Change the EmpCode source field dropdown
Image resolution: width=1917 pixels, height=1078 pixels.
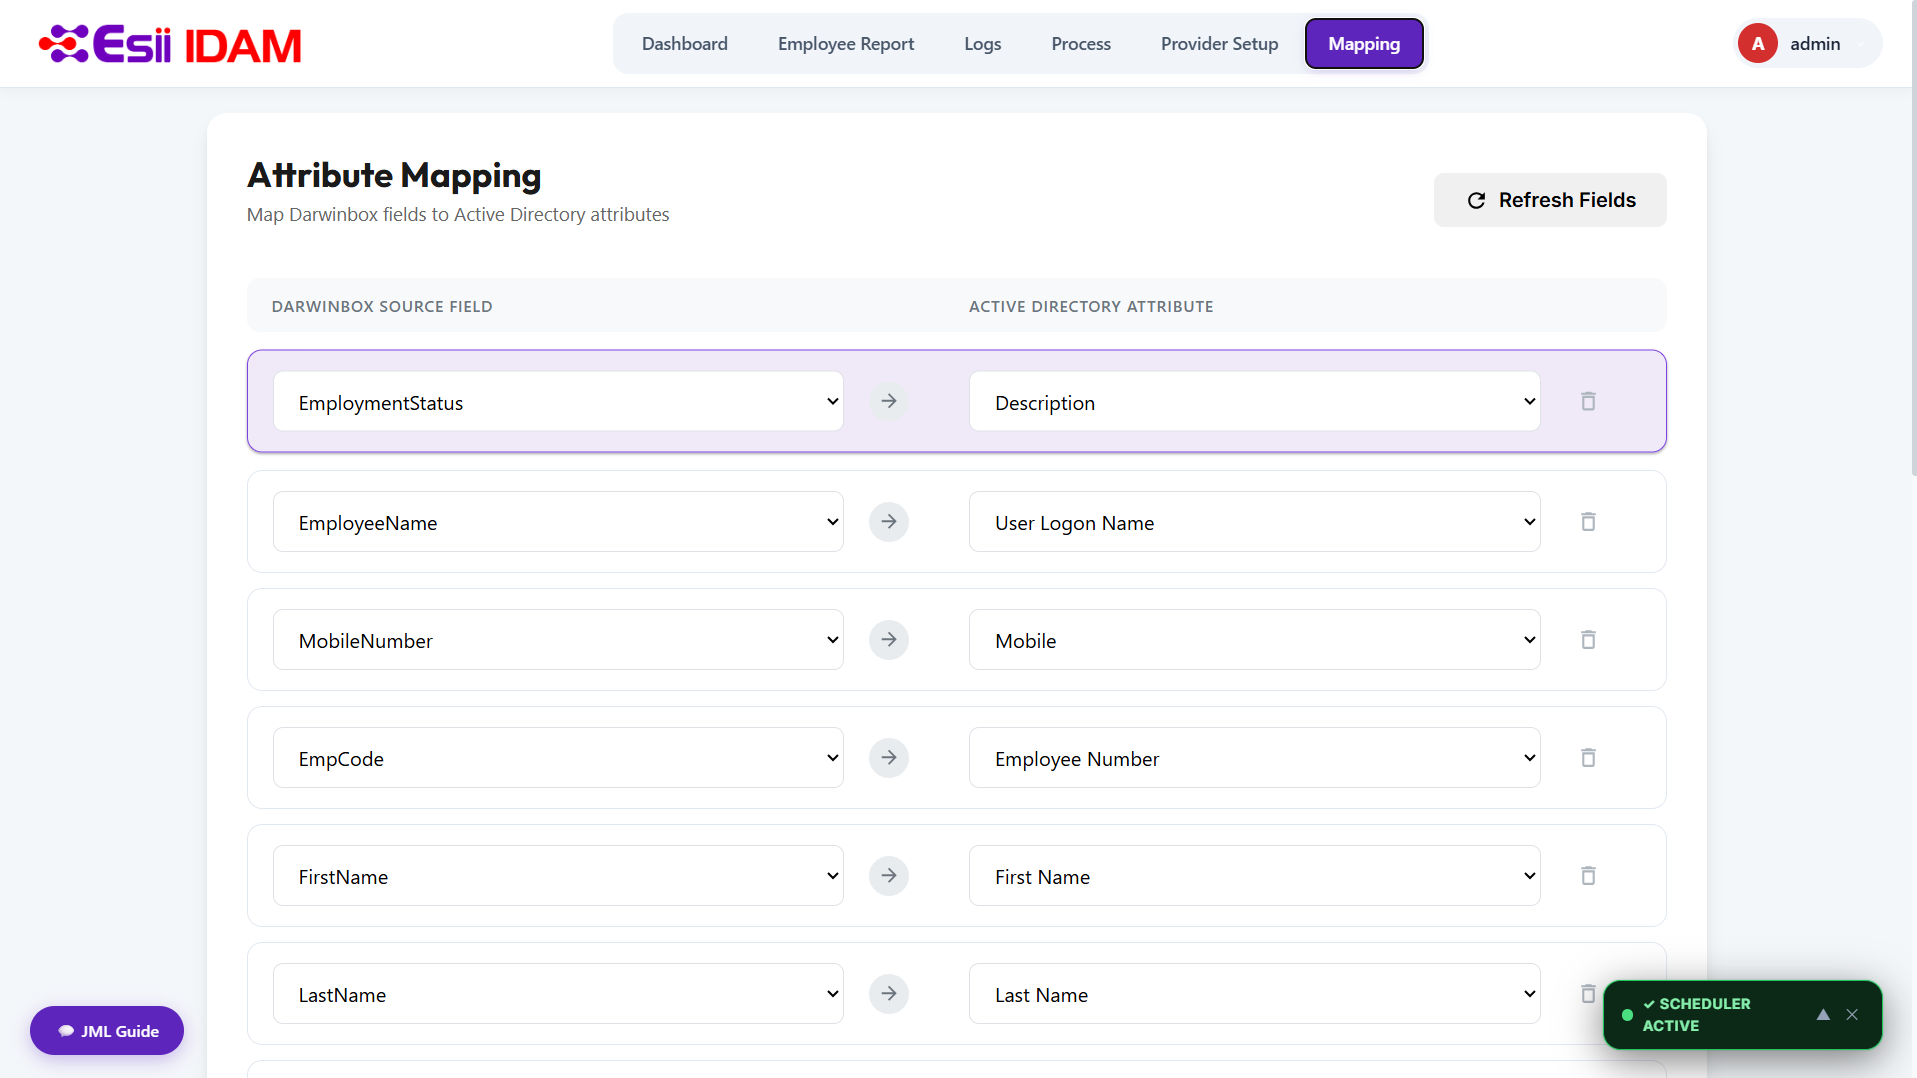tap(558, 758)
